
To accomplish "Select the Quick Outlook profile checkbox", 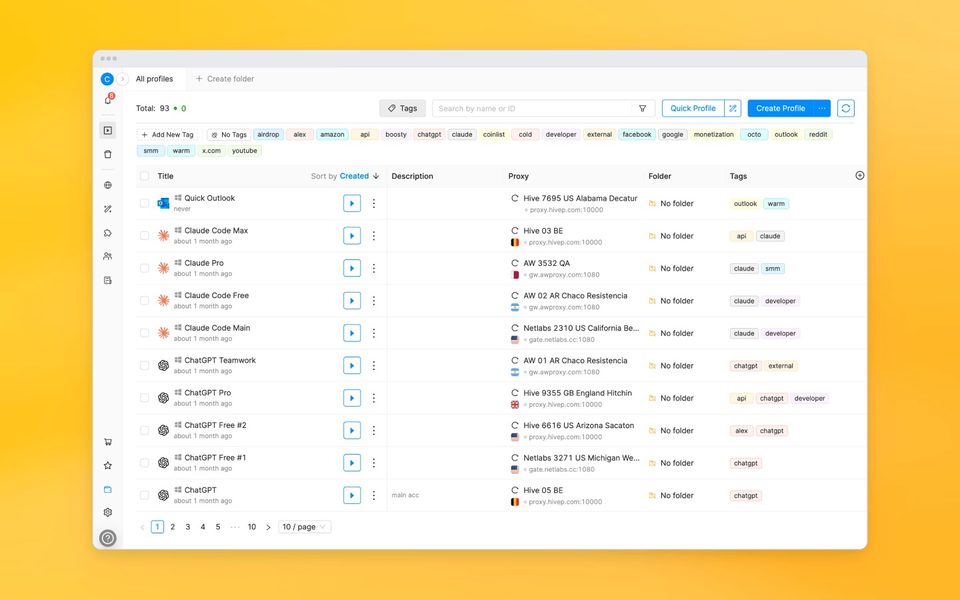I will (144, 203).
